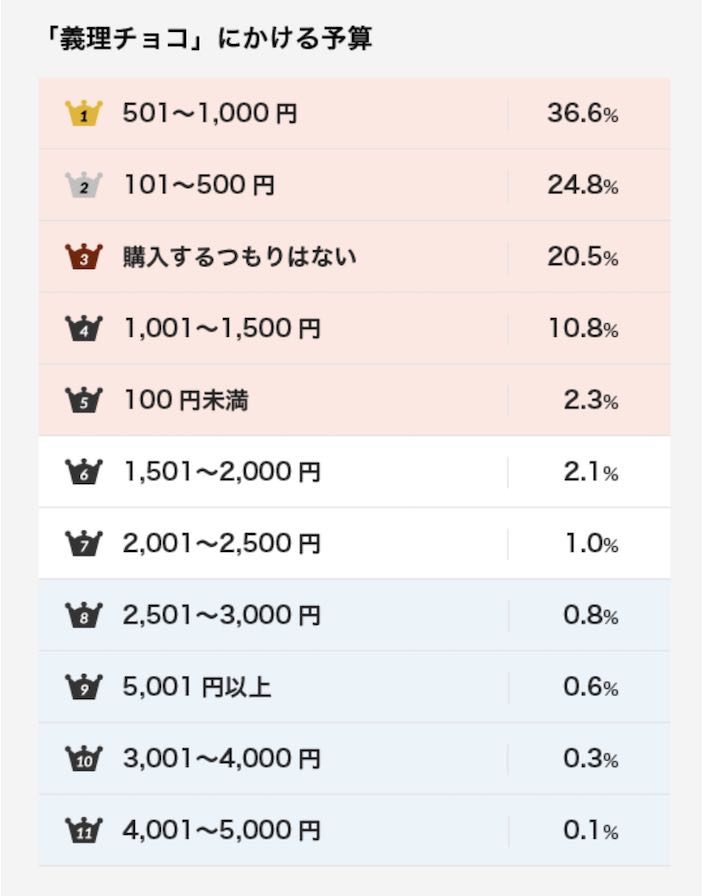Click the silver crown rank 2 icon

click(x=83, y=185)
